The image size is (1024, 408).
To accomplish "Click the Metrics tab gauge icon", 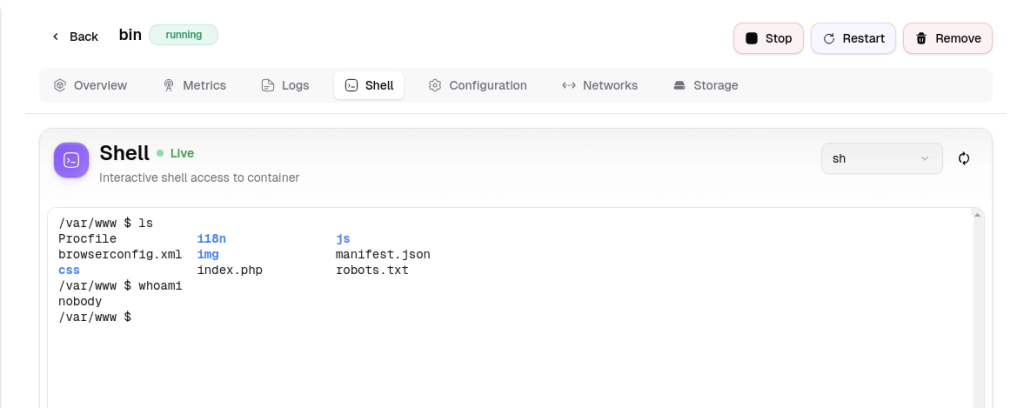I will point(168,86).
